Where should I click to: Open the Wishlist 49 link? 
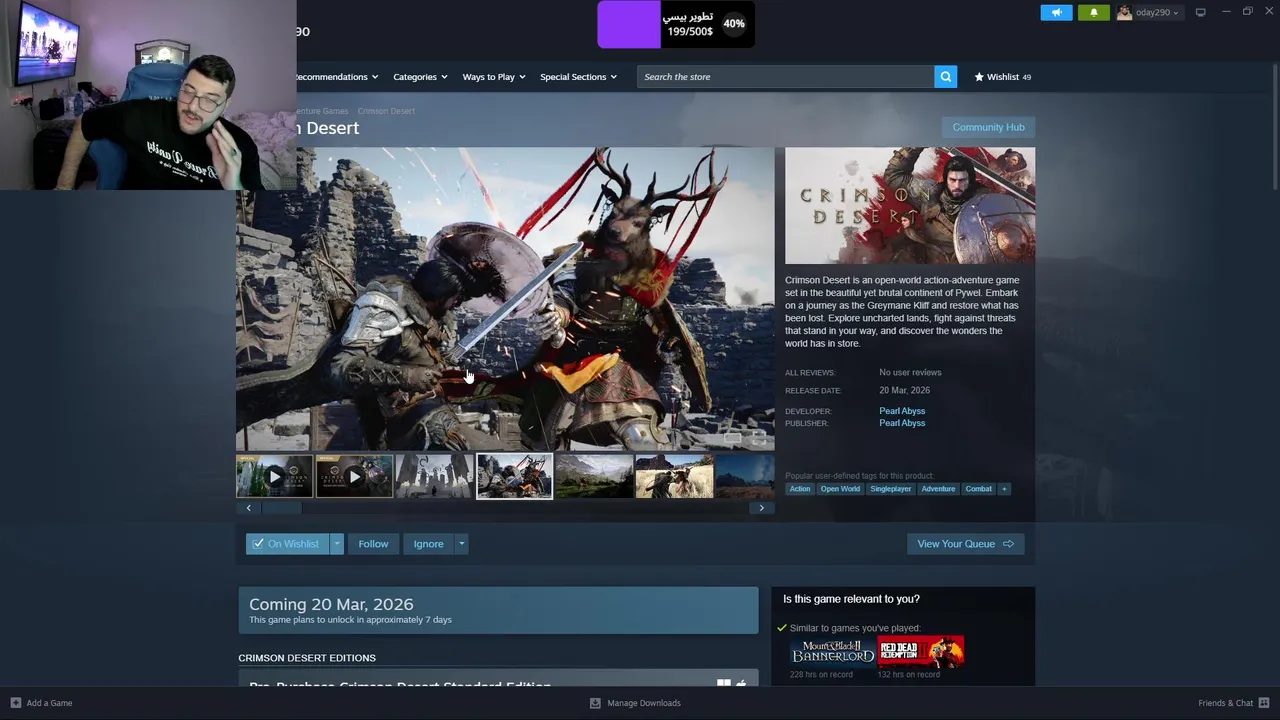click(1003, 77)
